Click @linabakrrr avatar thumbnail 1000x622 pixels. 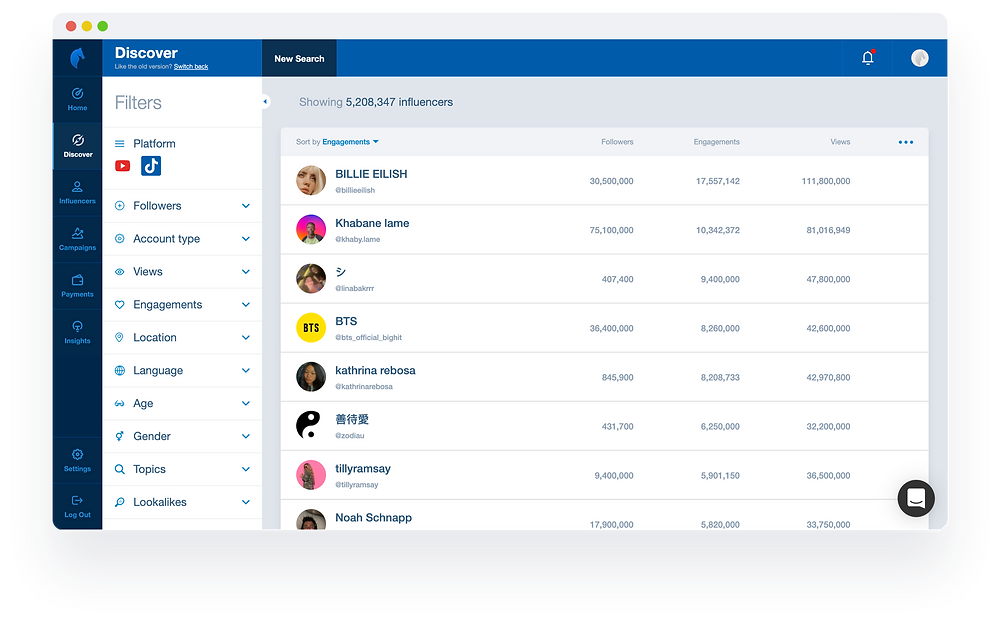311,279
